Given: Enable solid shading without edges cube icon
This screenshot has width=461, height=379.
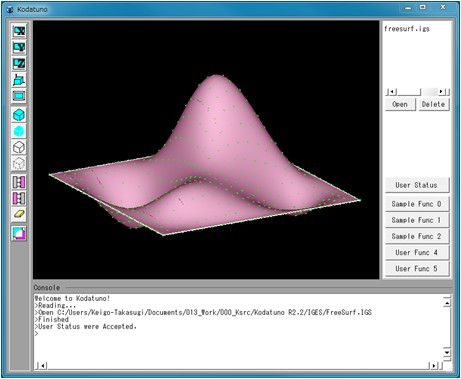Looking at the screenshot, I should [x=19, y=131].
